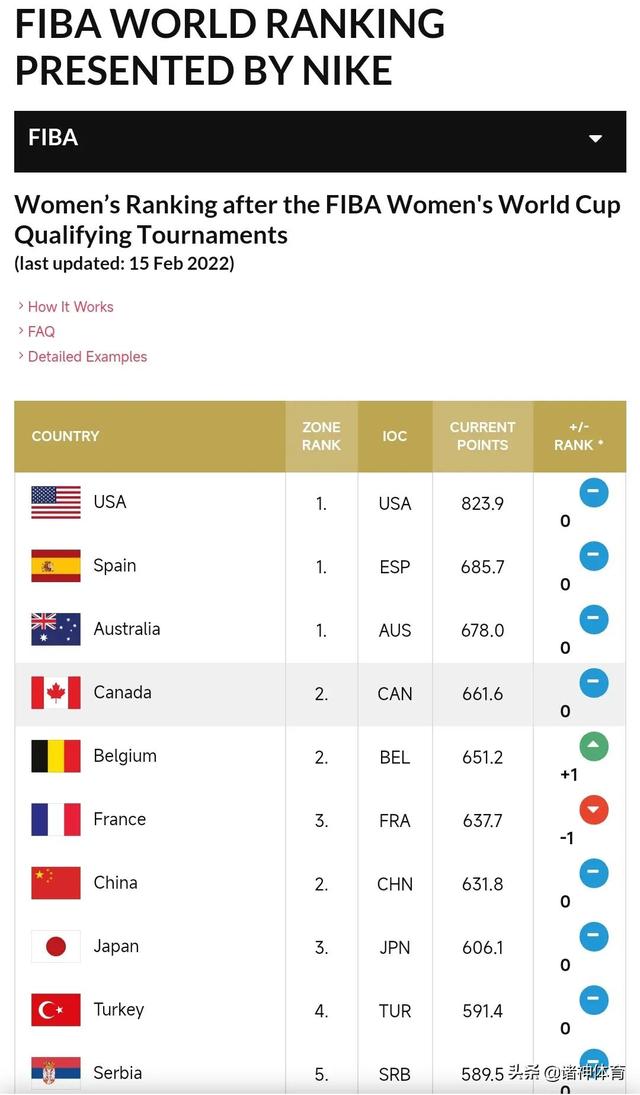Open the How It Works link
640x1095 pixels.
pos(70,307)
